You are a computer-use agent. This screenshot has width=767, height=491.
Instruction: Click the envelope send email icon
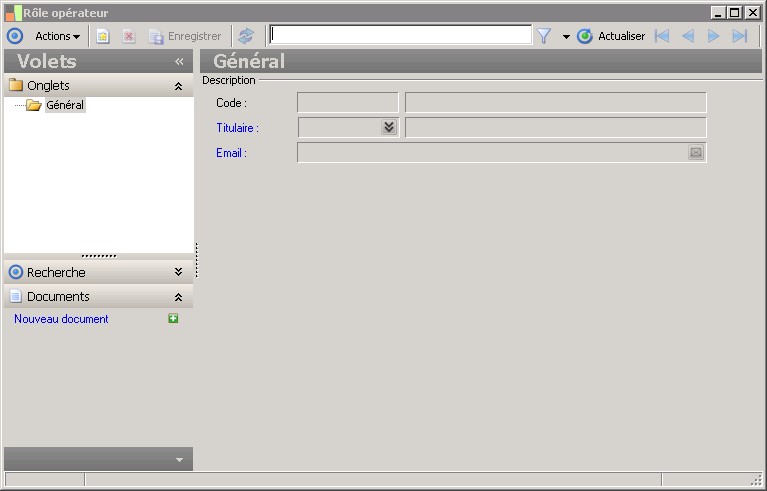696,153
